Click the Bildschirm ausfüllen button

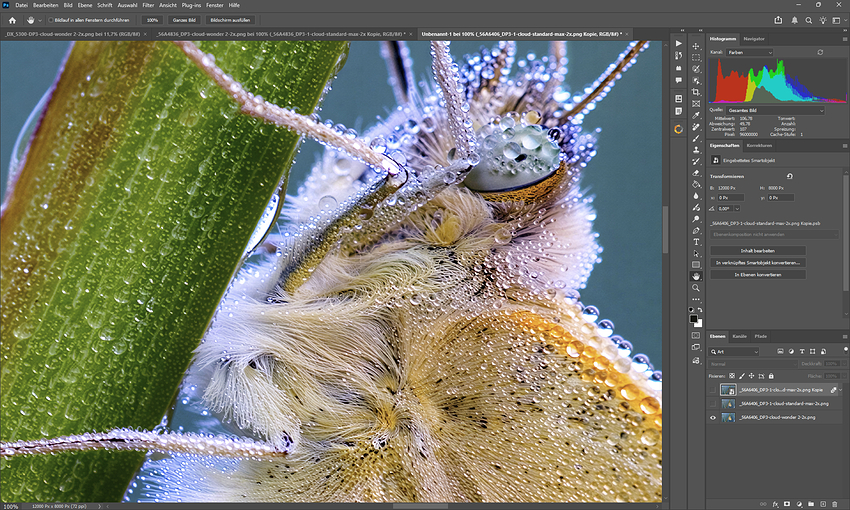[230, 20]
